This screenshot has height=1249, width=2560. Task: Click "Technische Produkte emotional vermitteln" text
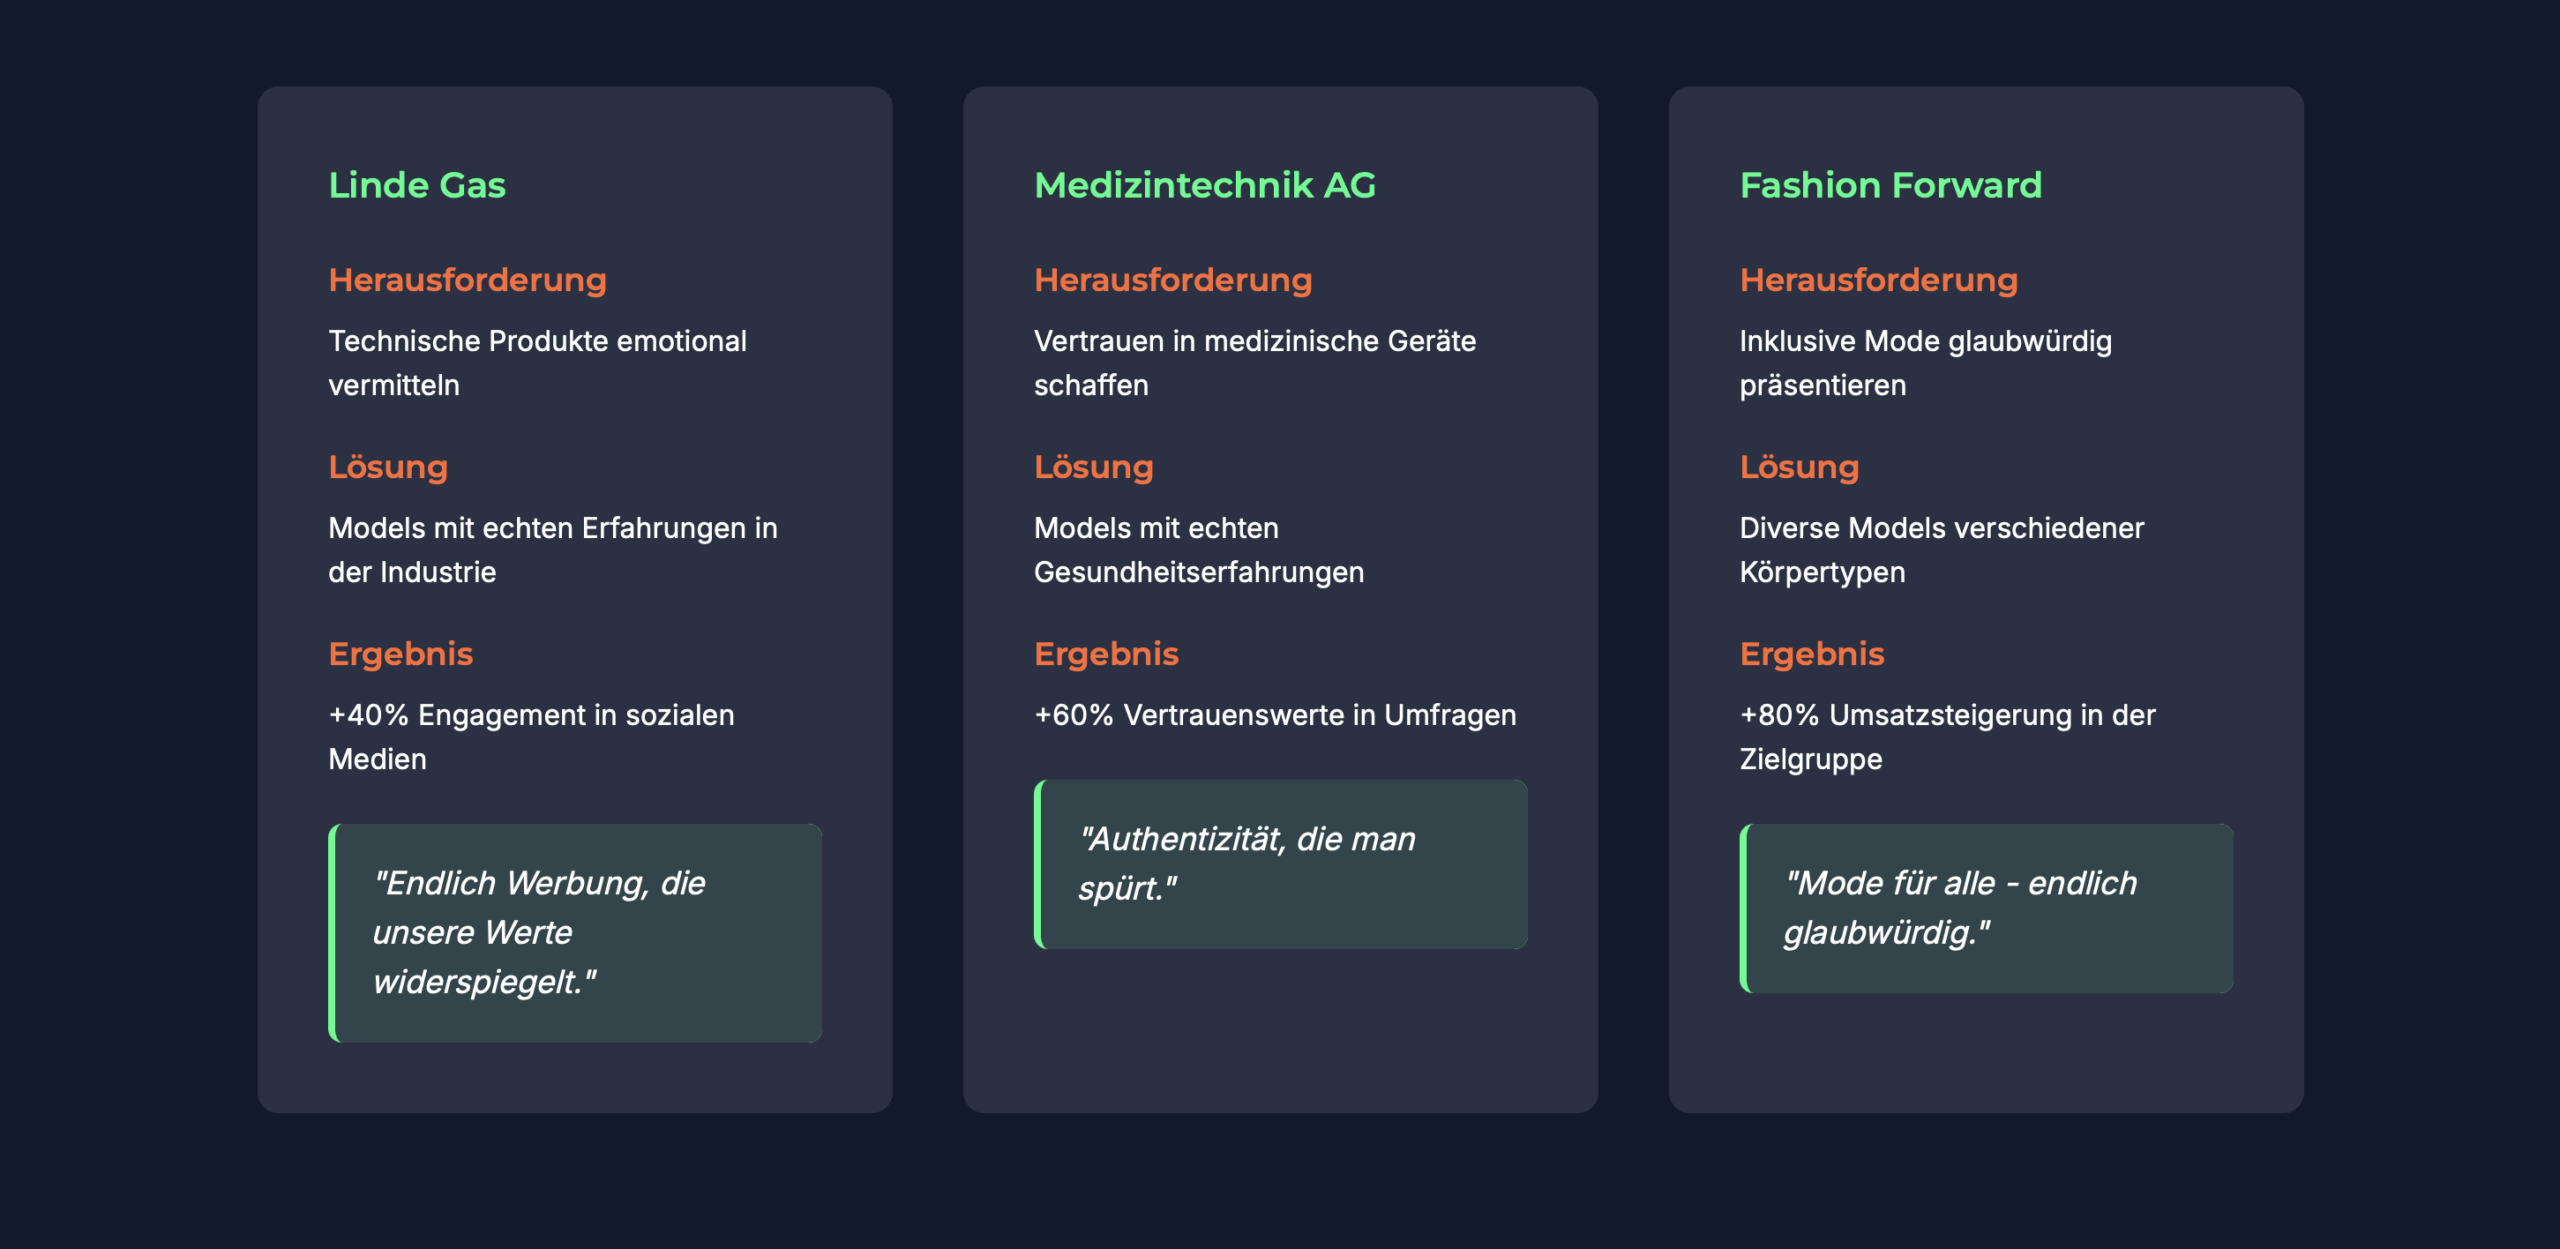[x=538, y=363]
